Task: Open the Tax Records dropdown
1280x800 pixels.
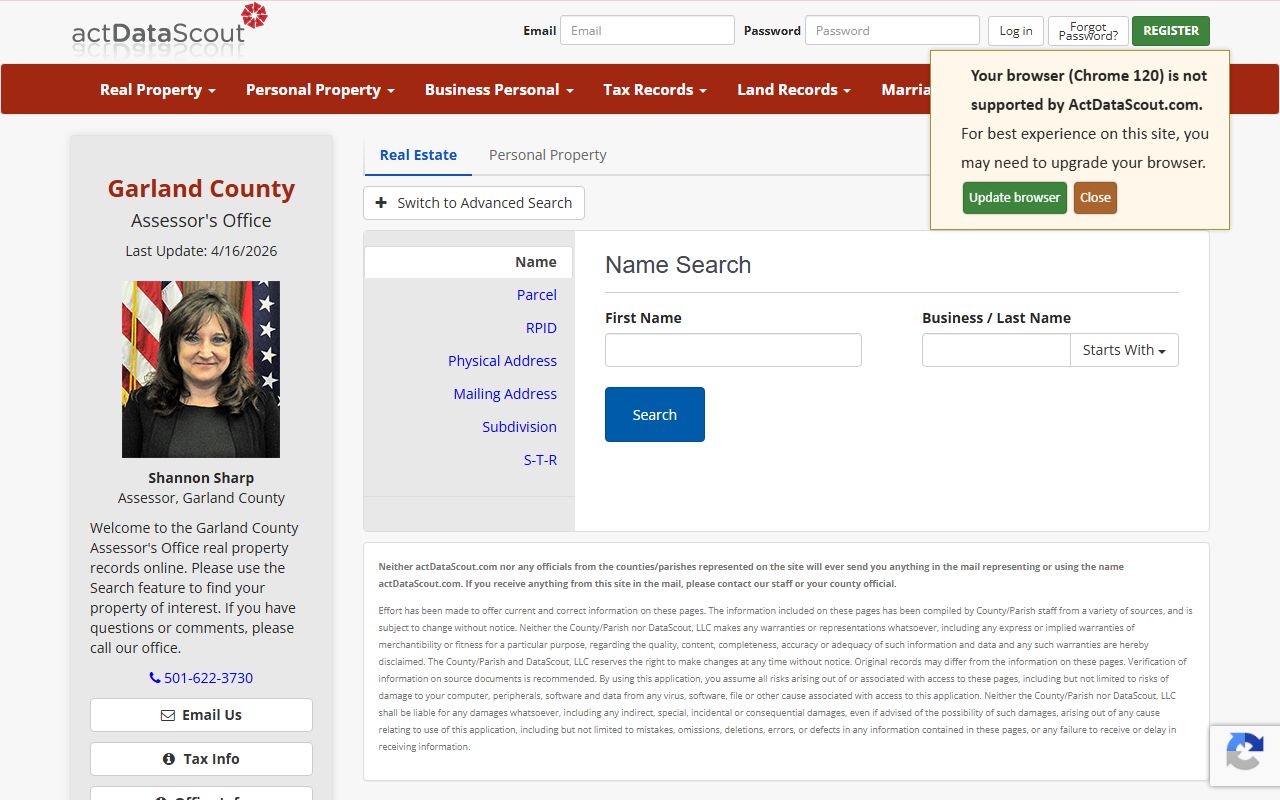Action: [655, 89]
